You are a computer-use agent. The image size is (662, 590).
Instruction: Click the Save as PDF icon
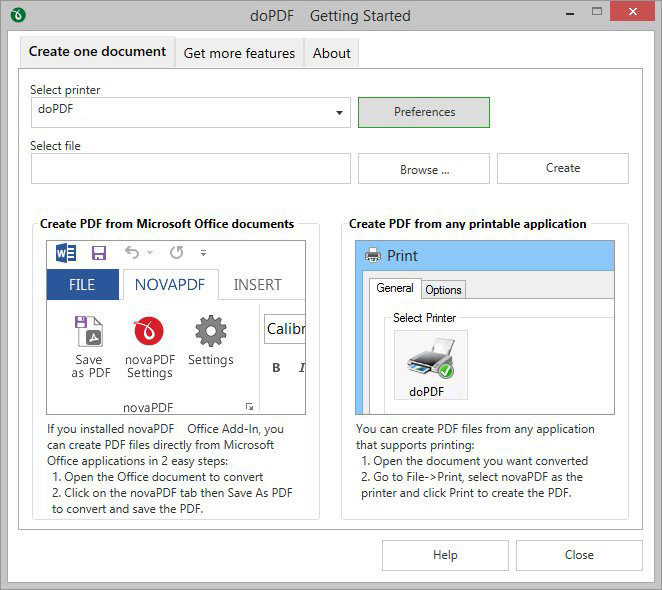89,331
